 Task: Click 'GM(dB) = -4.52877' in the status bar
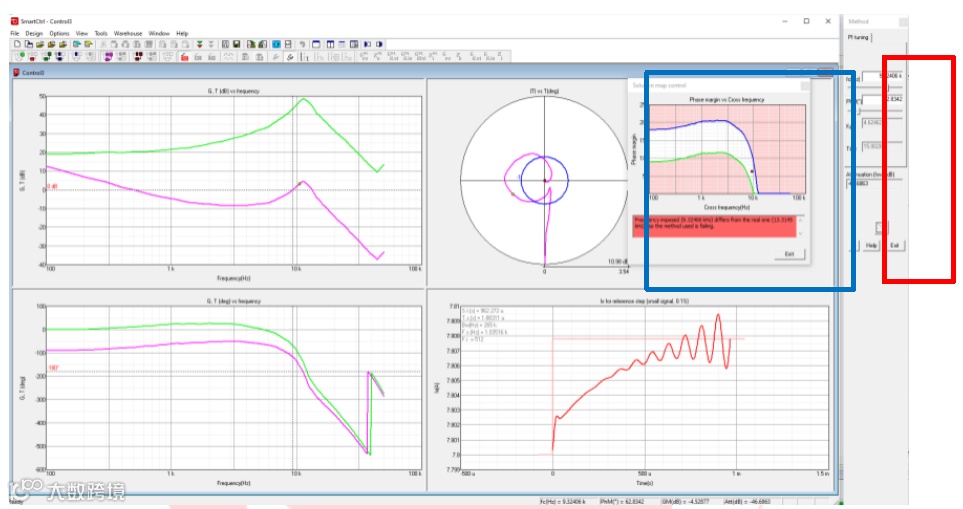[685, 502]
